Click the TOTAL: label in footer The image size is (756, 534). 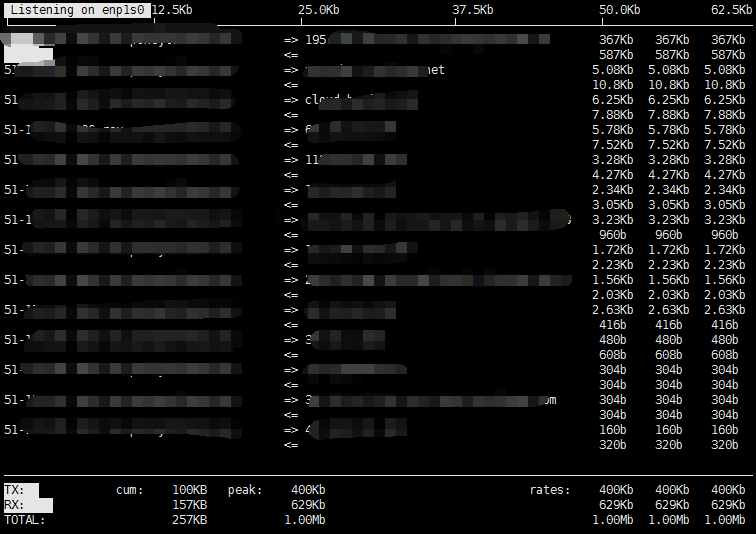click(24, 520)
